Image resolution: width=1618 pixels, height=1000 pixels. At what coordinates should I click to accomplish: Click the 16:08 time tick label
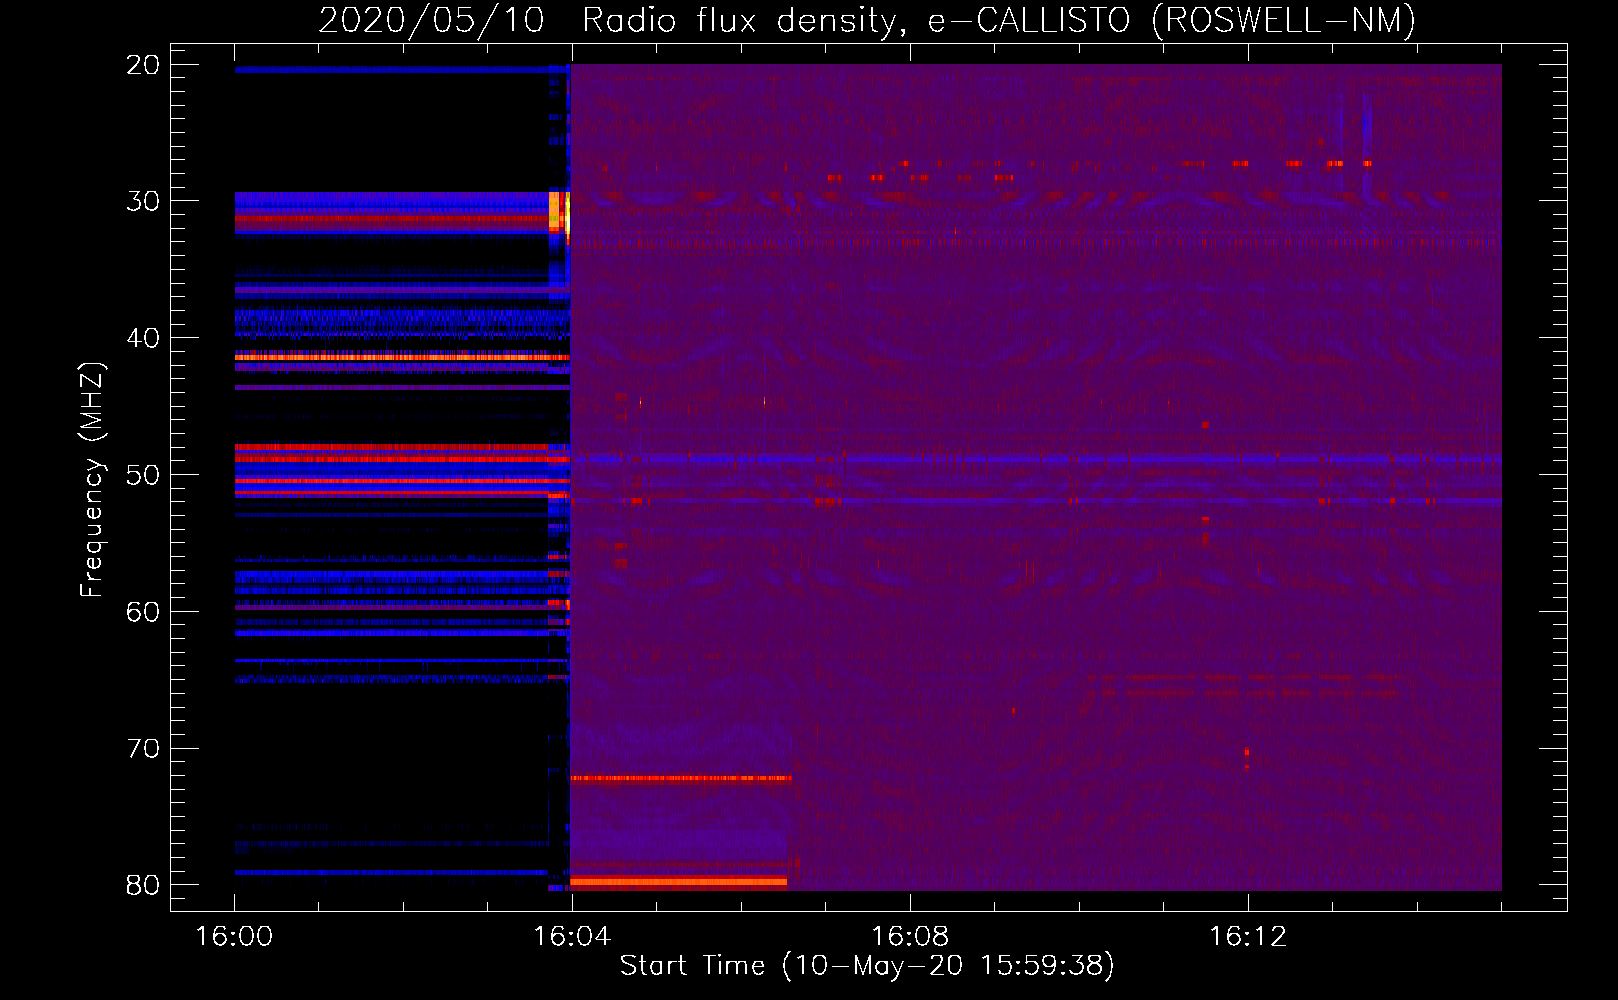910,937
